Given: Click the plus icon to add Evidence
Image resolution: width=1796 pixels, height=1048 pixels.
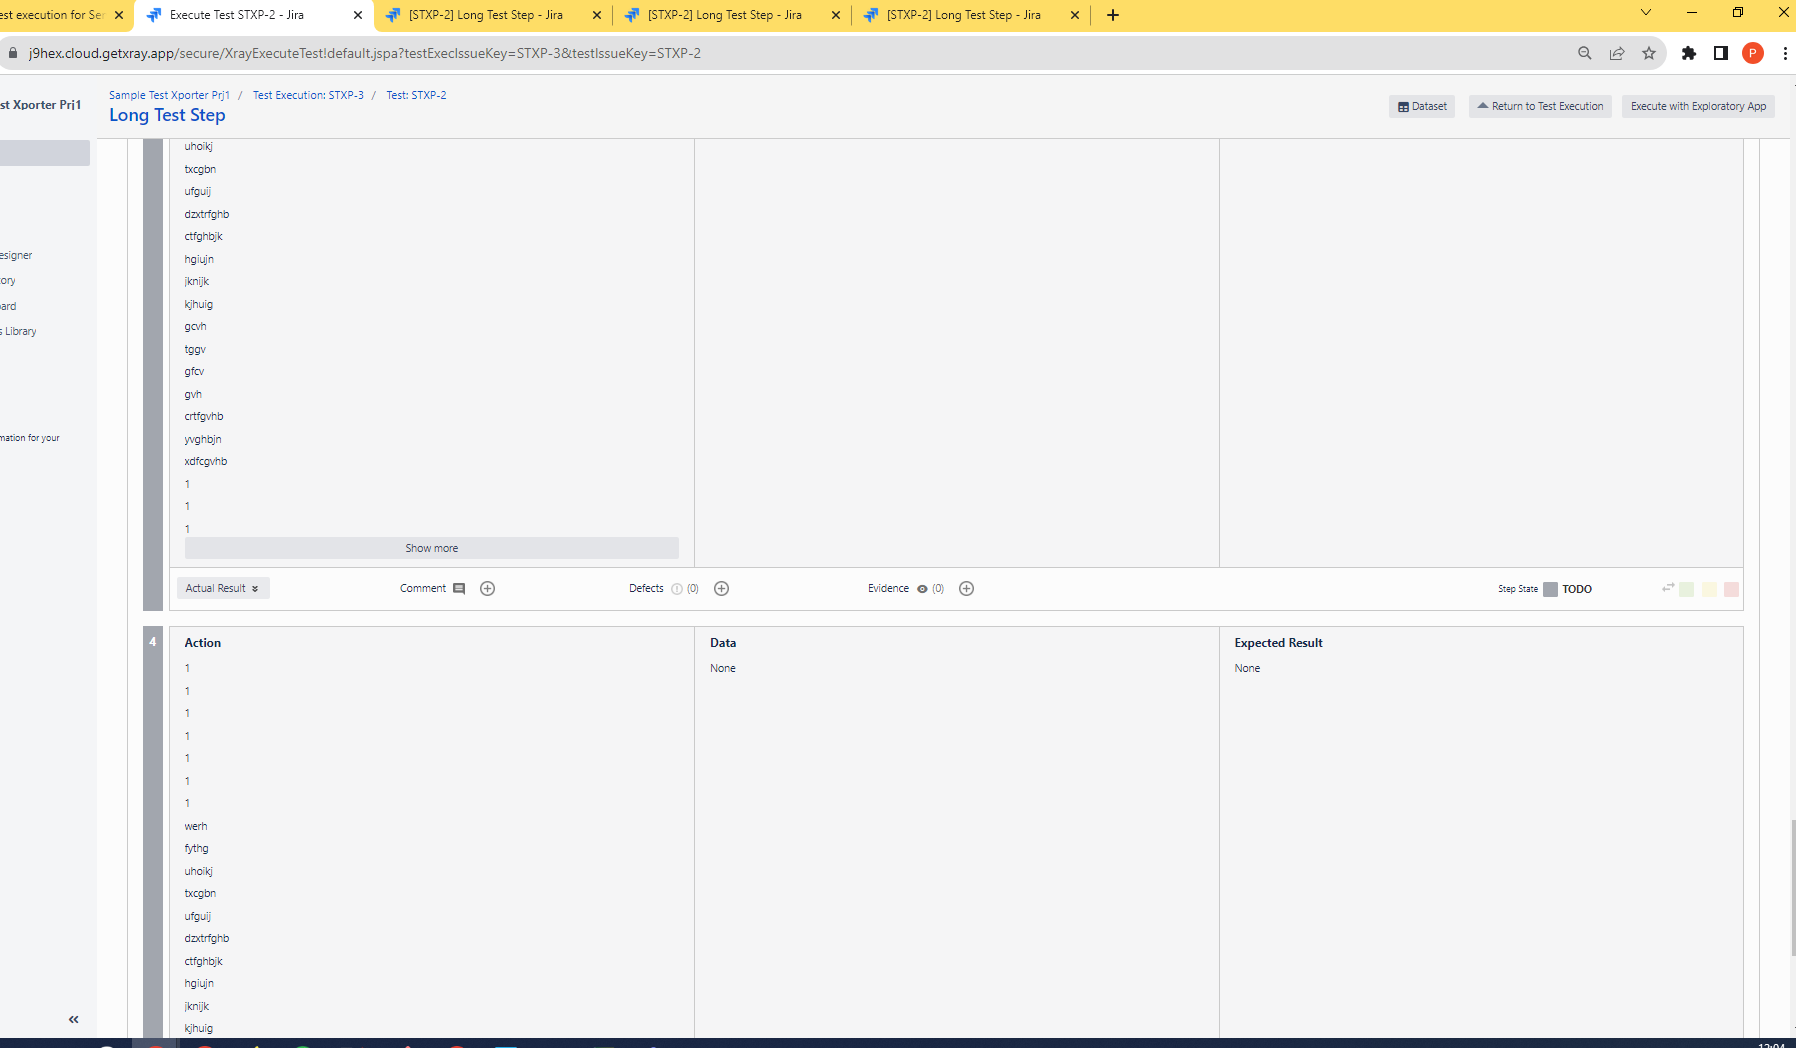Looking at the screenshot, I should click(965, 588).
